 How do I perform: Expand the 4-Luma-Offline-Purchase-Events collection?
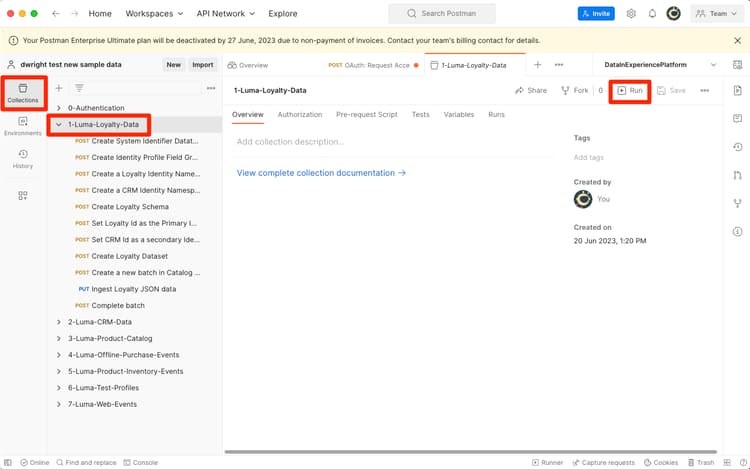click(x=59, y=355)
